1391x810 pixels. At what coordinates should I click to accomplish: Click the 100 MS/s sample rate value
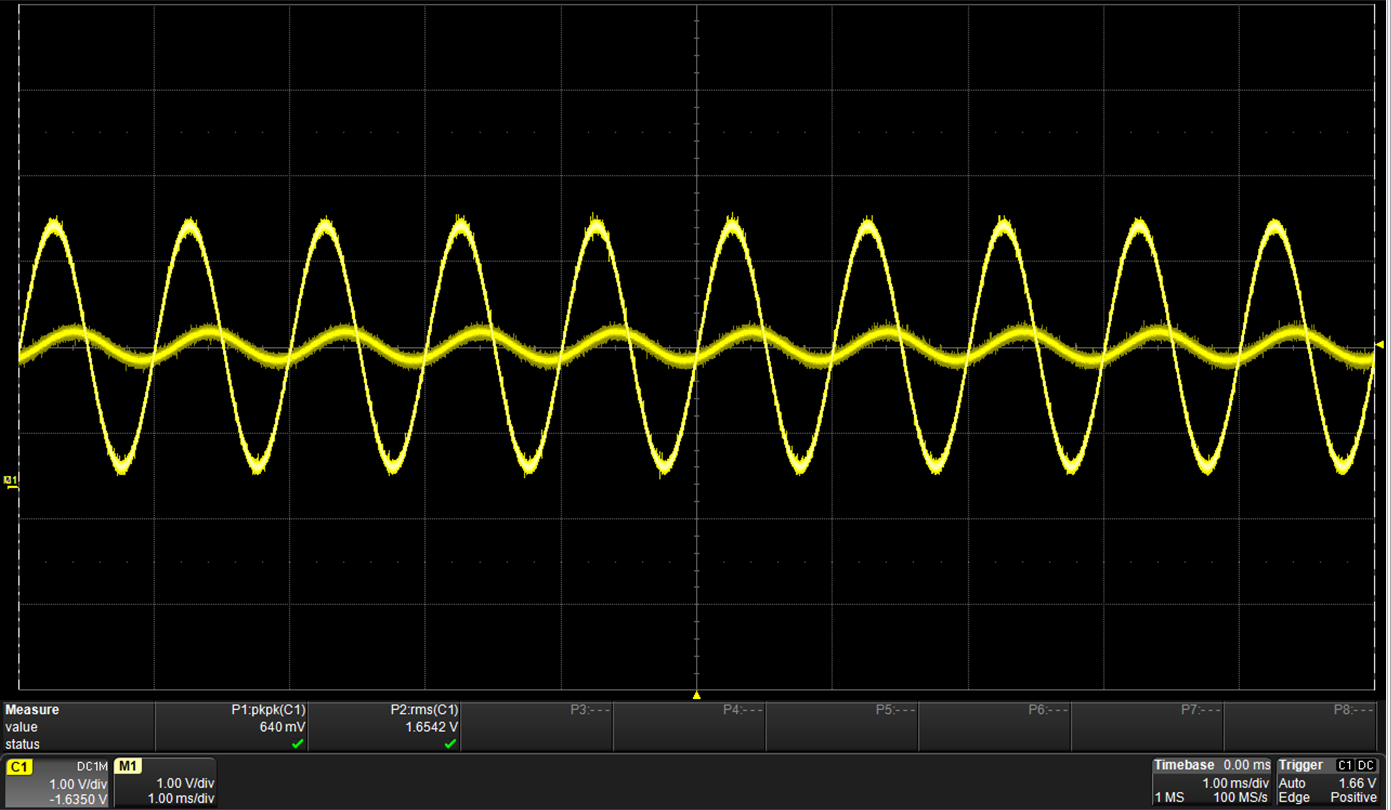click(x=1241, y=798)
